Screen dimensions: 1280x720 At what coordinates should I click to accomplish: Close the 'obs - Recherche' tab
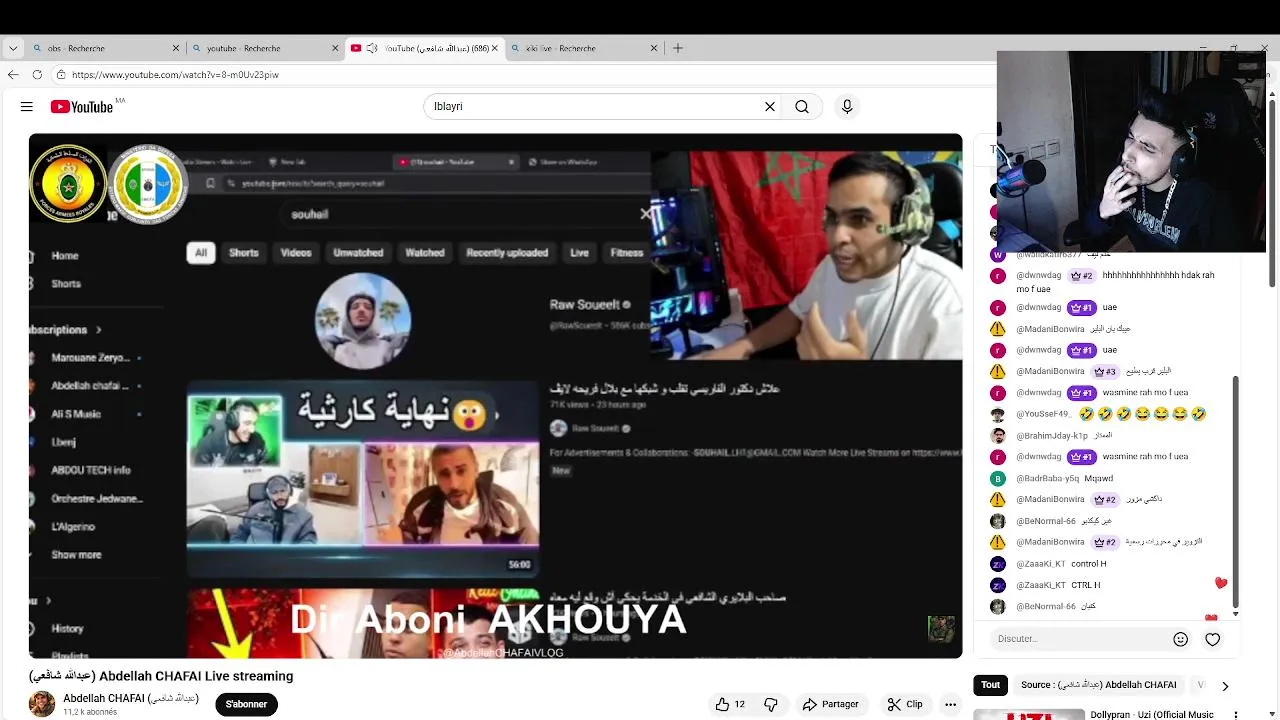176,48
